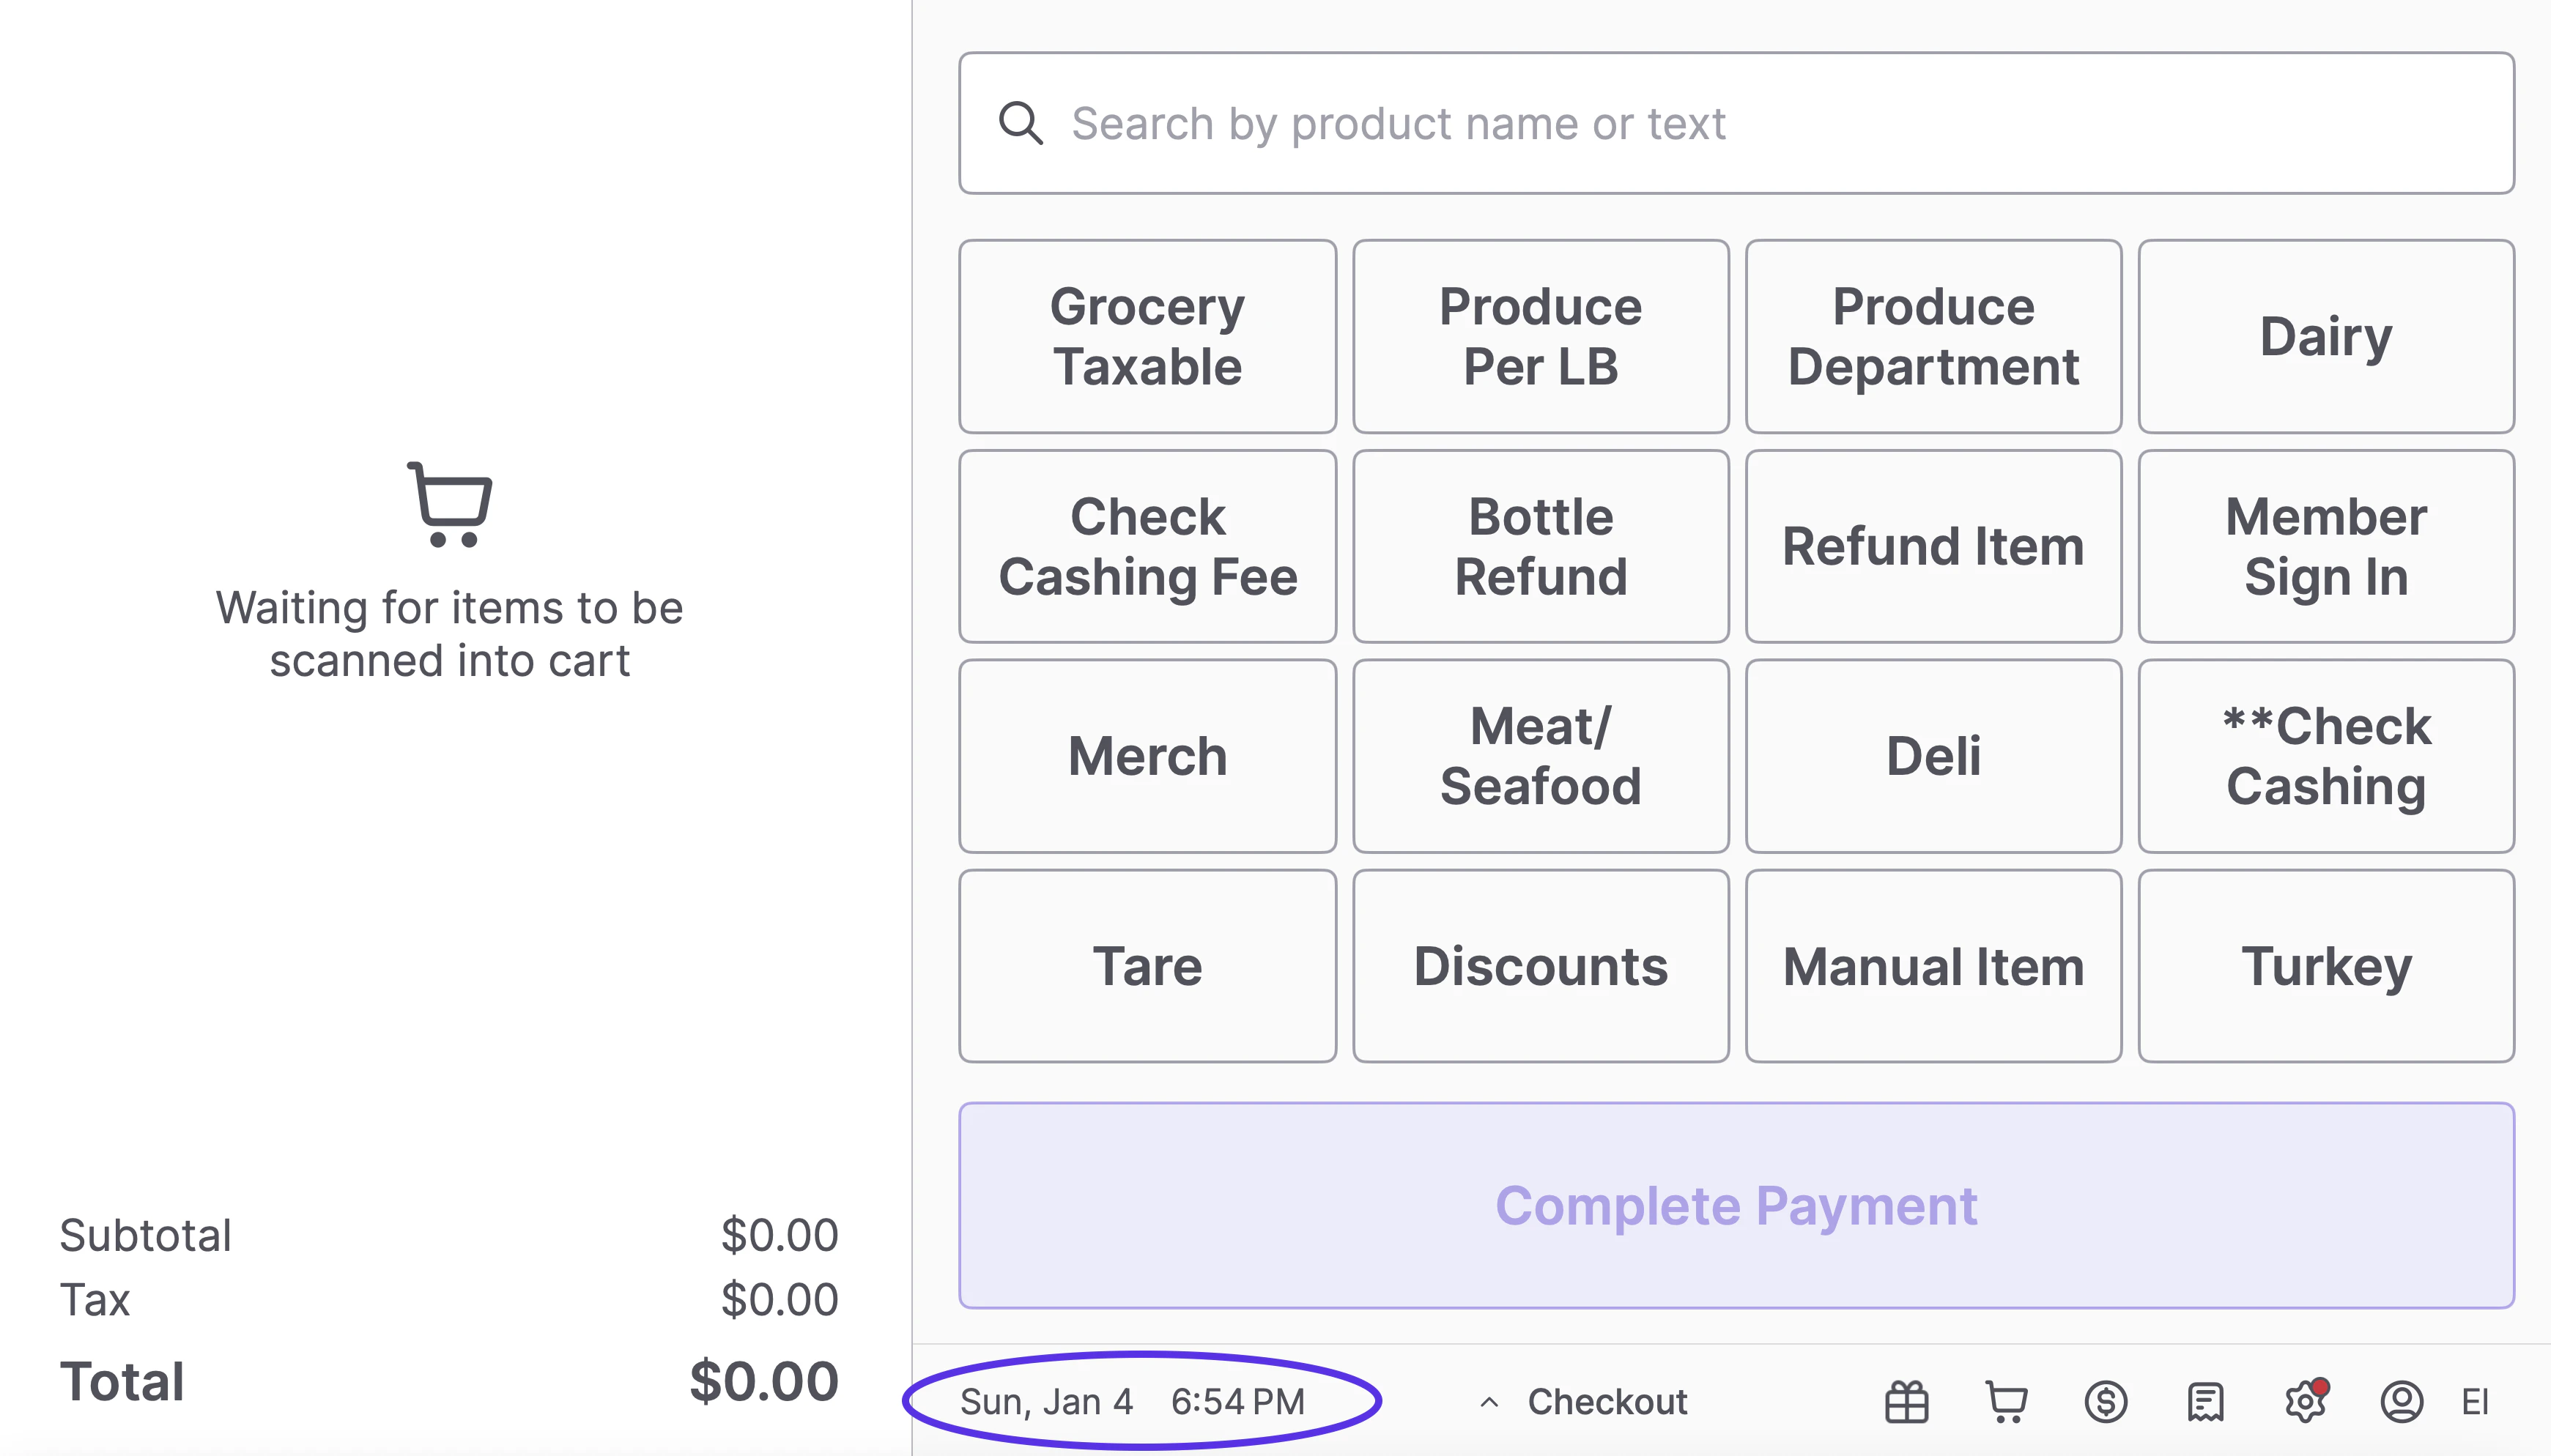Screen dimensions: 2551x1456
Task: Open the receipts icon
Action: pos(2205,1401)
